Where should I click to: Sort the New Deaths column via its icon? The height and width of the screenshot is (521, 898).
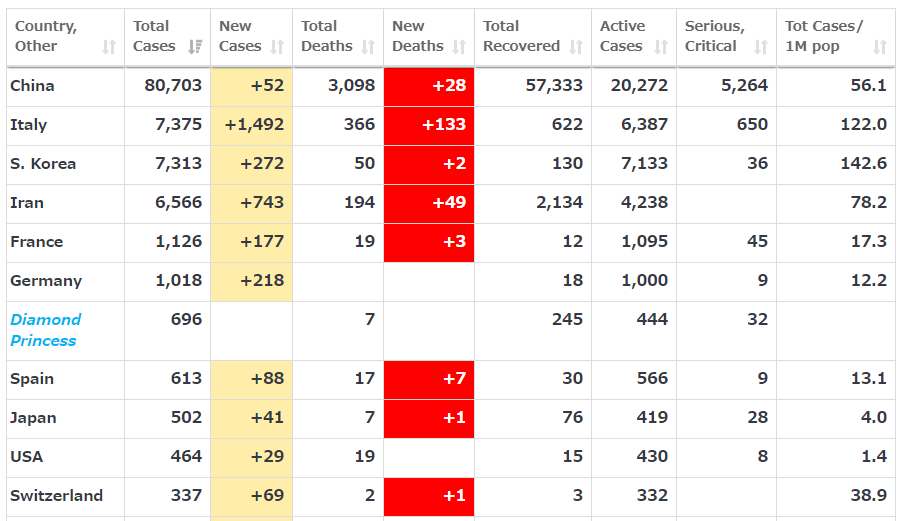point(459,47)
